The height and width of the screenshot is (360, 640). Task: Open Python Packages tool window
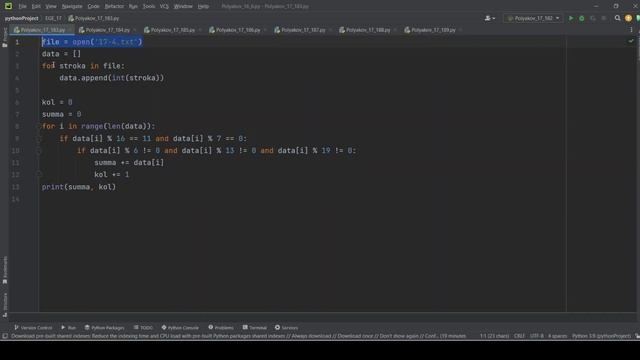104,327
